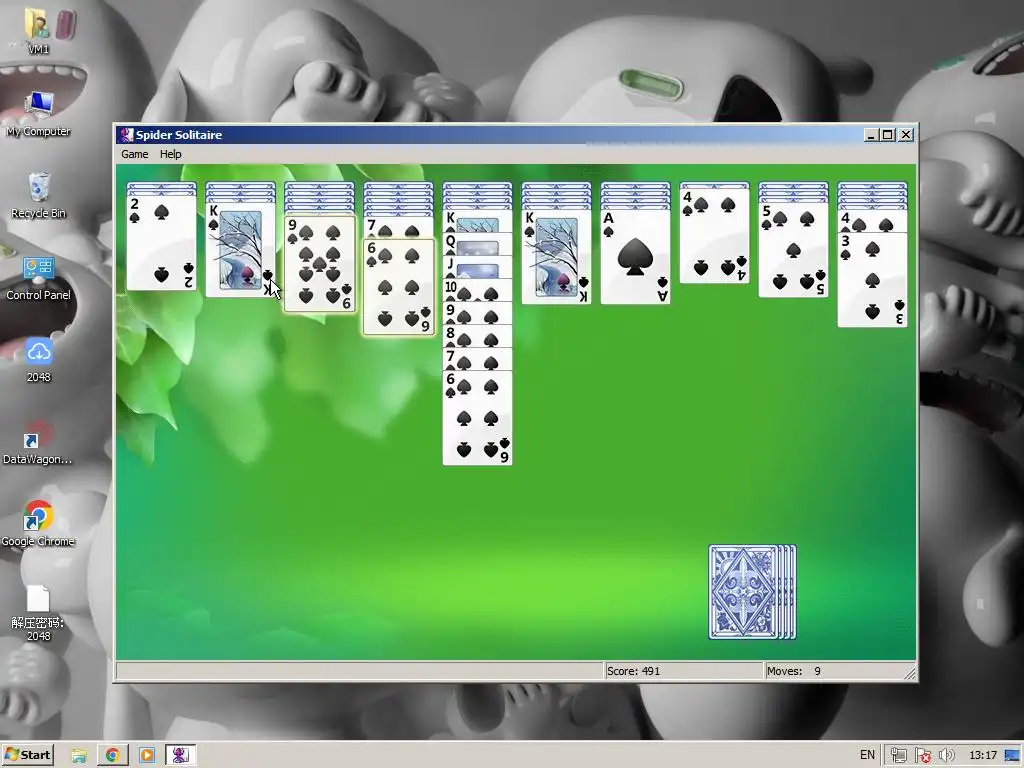
Task: Click the Score: 491 status field
Action: tap(683, 671)
